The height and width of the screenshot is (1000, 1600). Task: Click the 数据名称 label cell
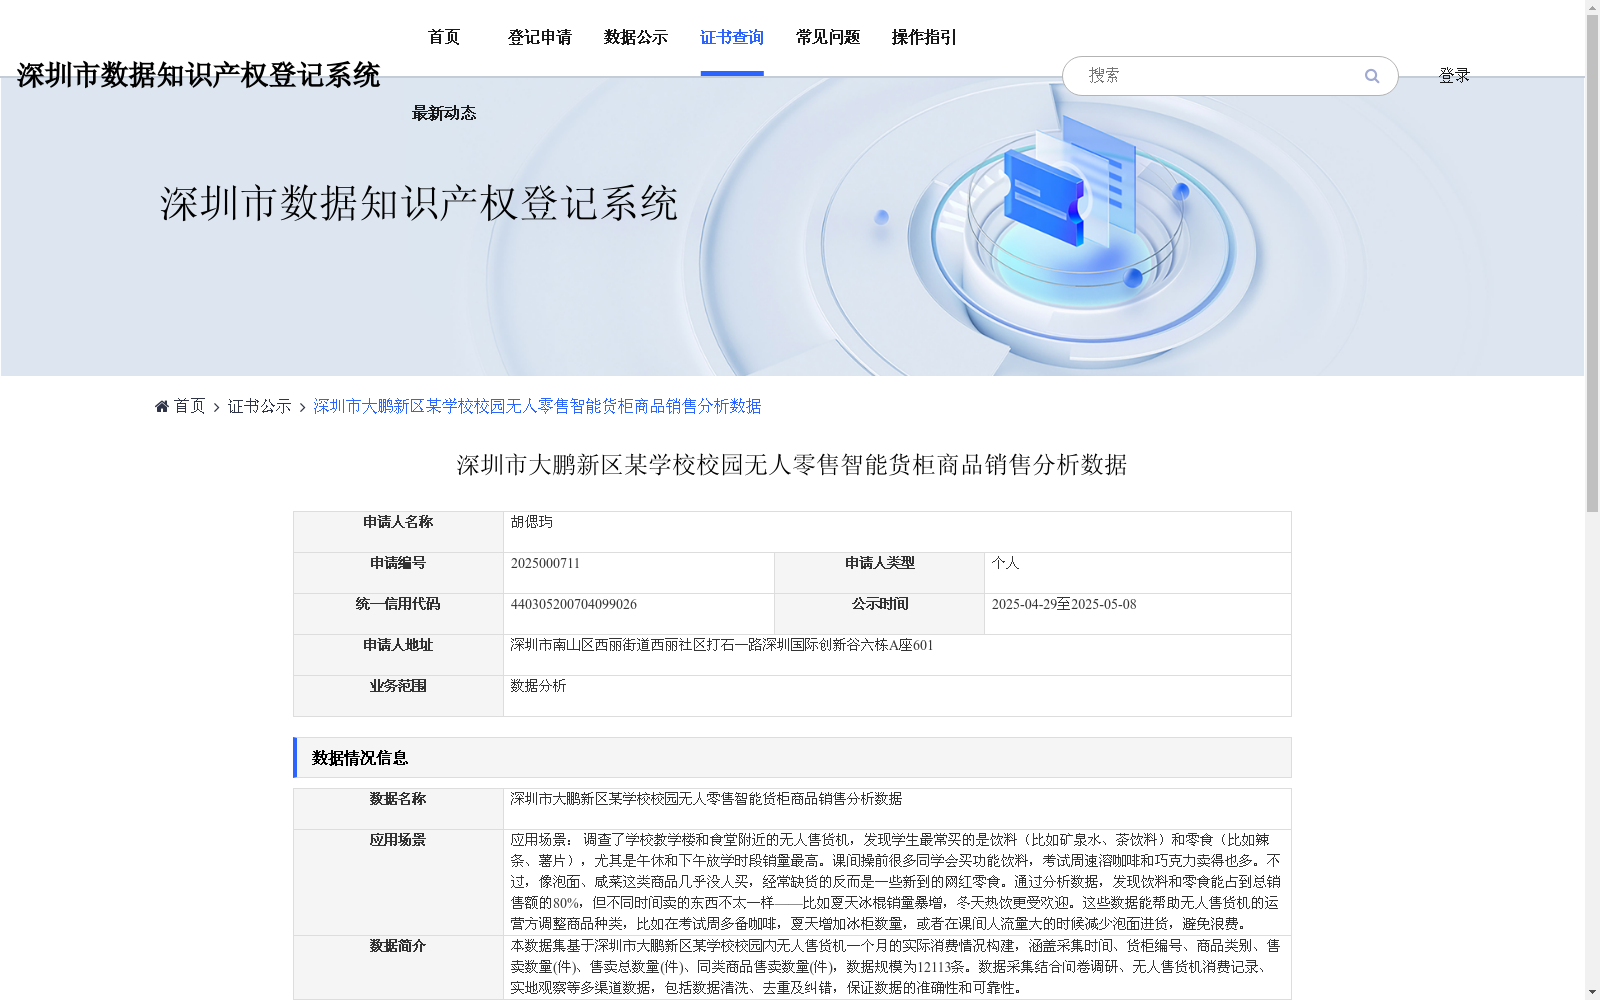[x=398, y=809]
